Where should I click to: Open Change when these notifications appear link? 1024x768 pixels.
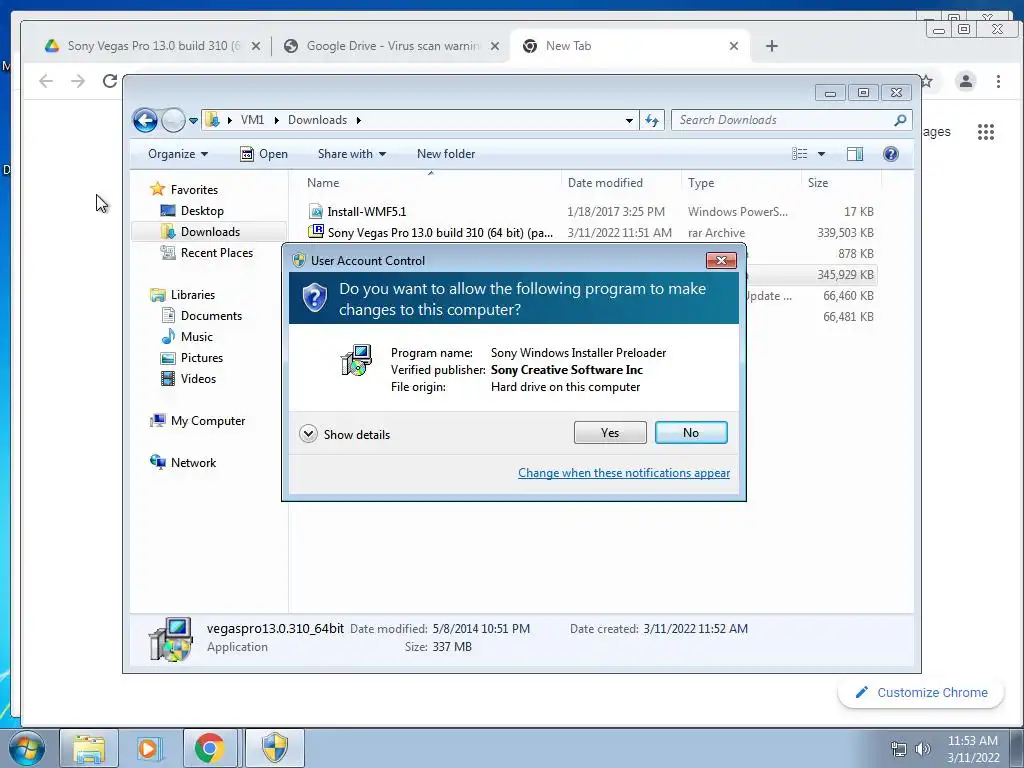coord(624,473)
